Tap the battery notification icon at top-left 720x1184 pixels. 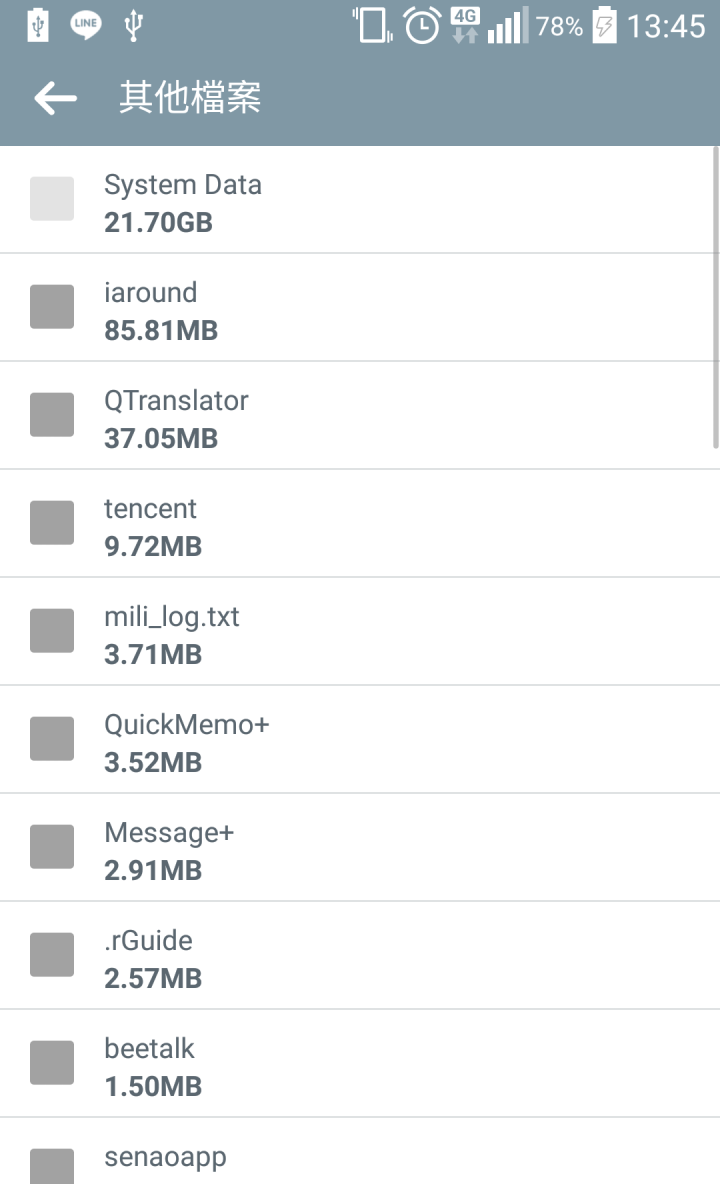38,25
